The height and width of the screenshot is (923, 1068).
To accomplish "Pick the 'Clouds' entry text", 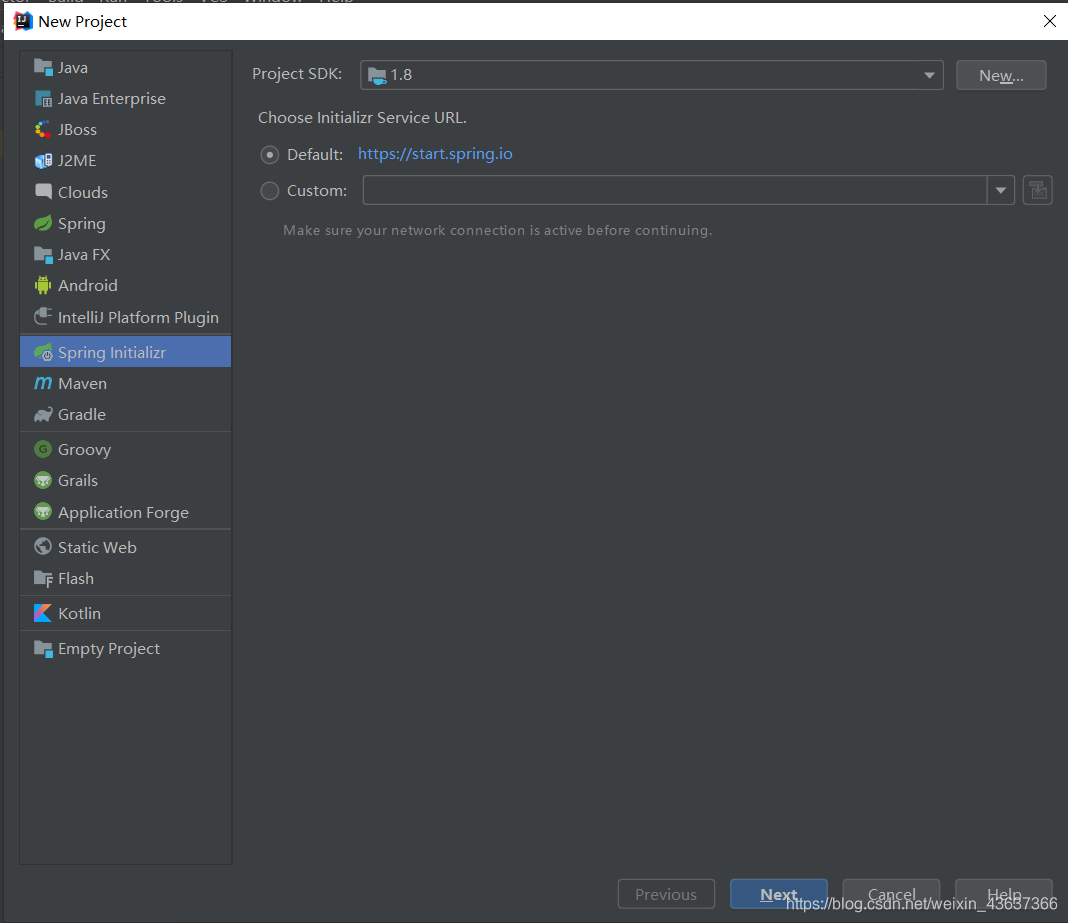I will (x=82, y=192).
